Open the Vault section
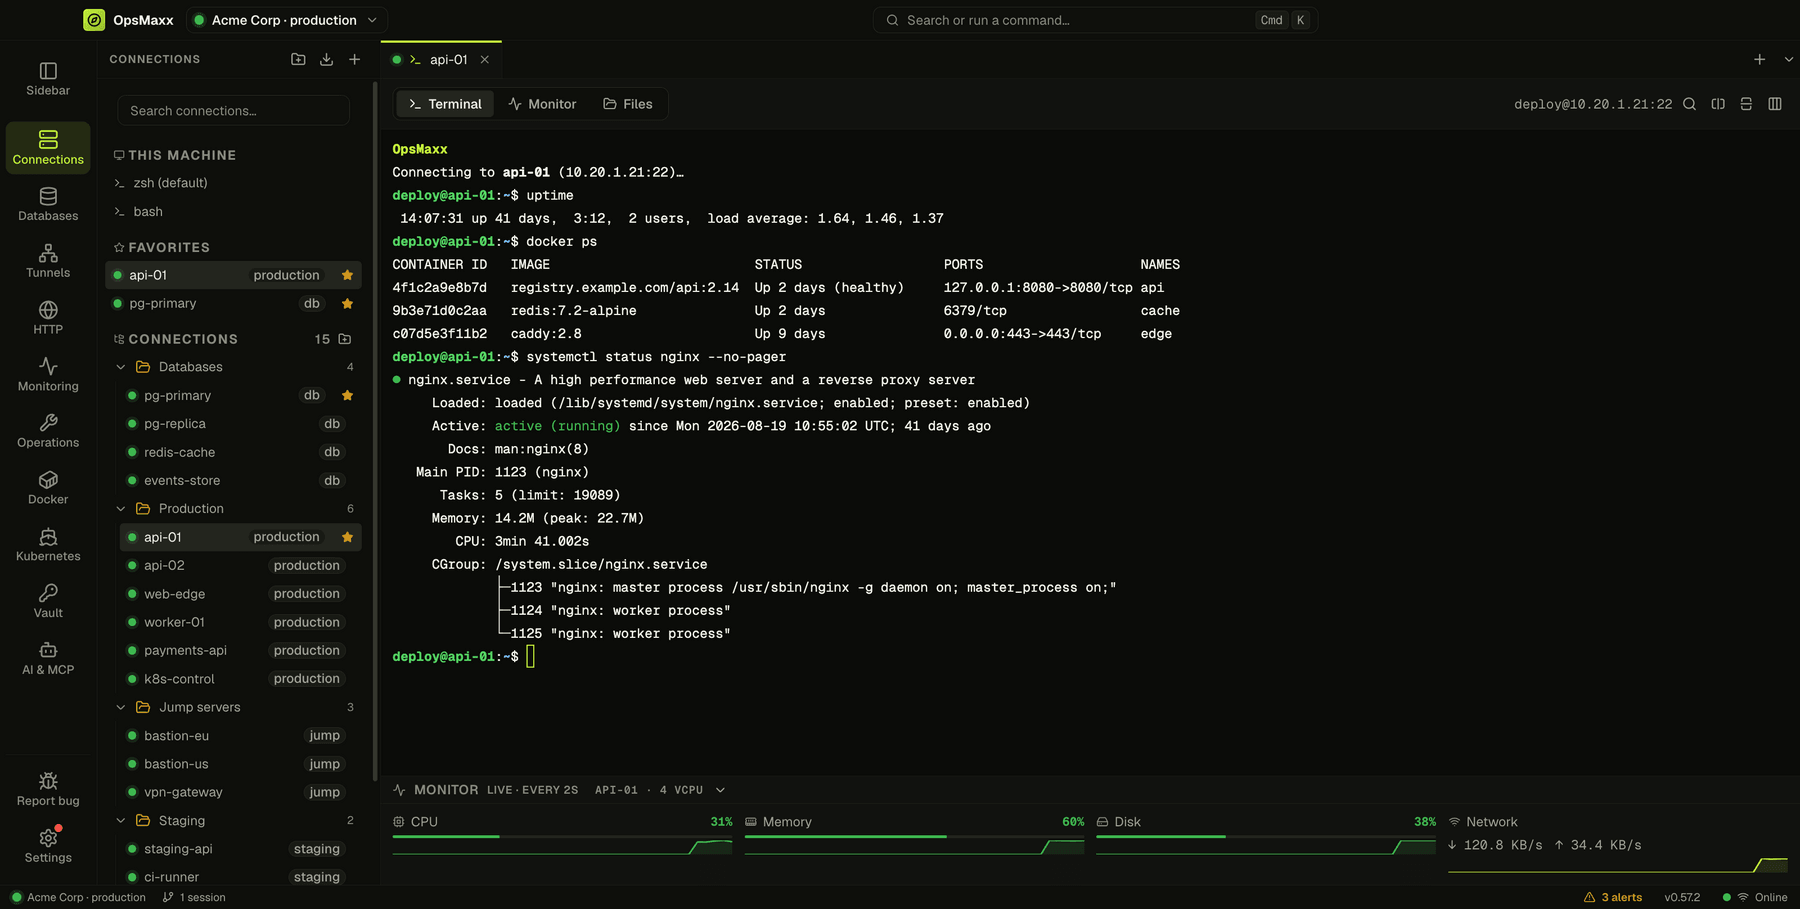The image size is (1800, 909). point(48,602)
